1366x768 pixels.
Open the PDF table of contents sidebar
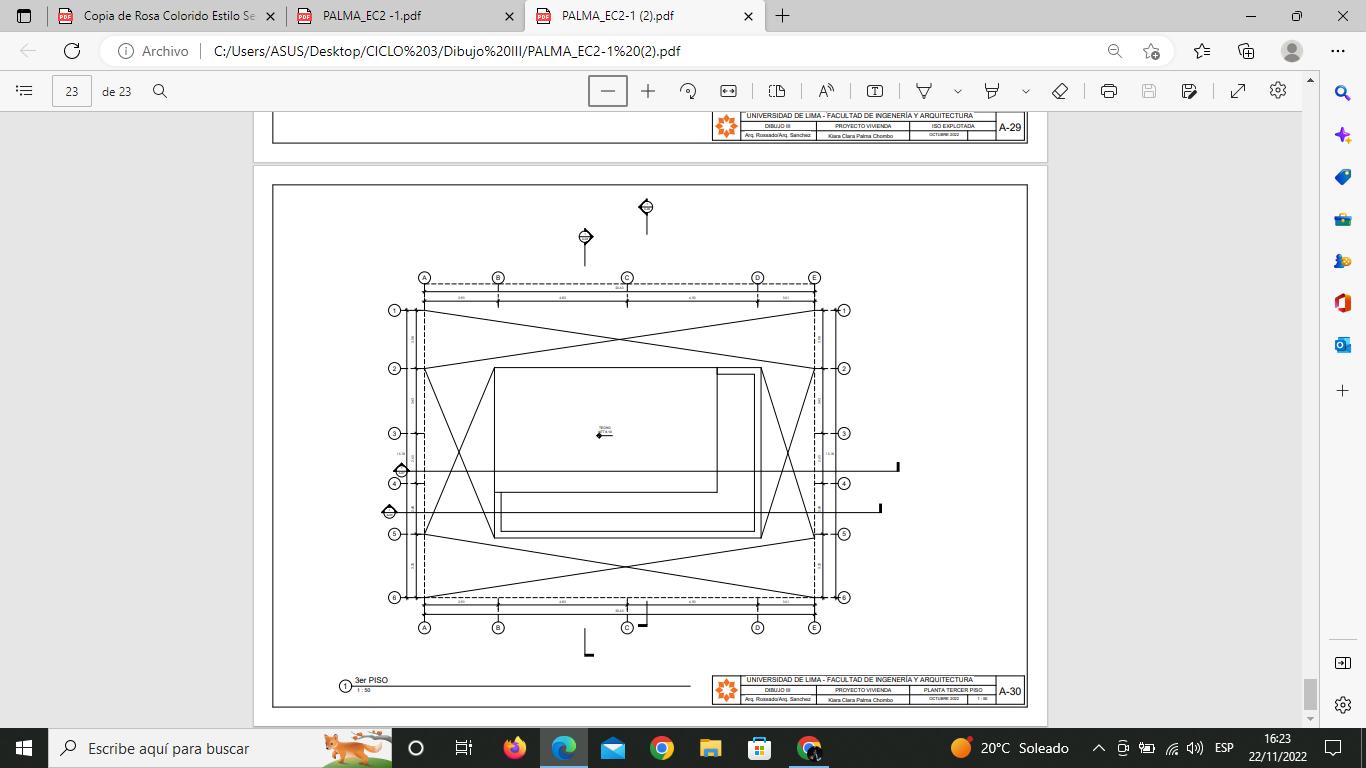pos(24,91)
